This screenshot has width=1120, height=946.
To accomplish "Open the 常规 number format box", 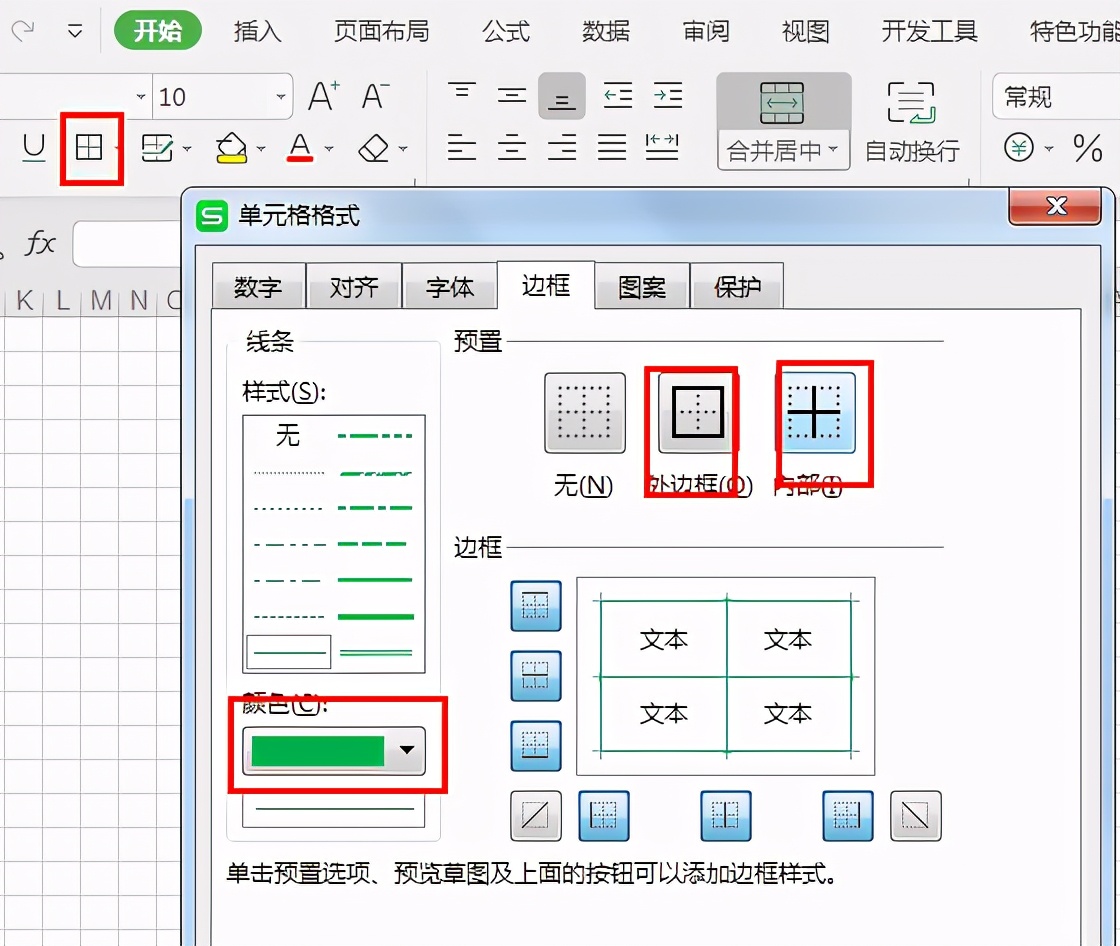I will tap(1056, 96).
